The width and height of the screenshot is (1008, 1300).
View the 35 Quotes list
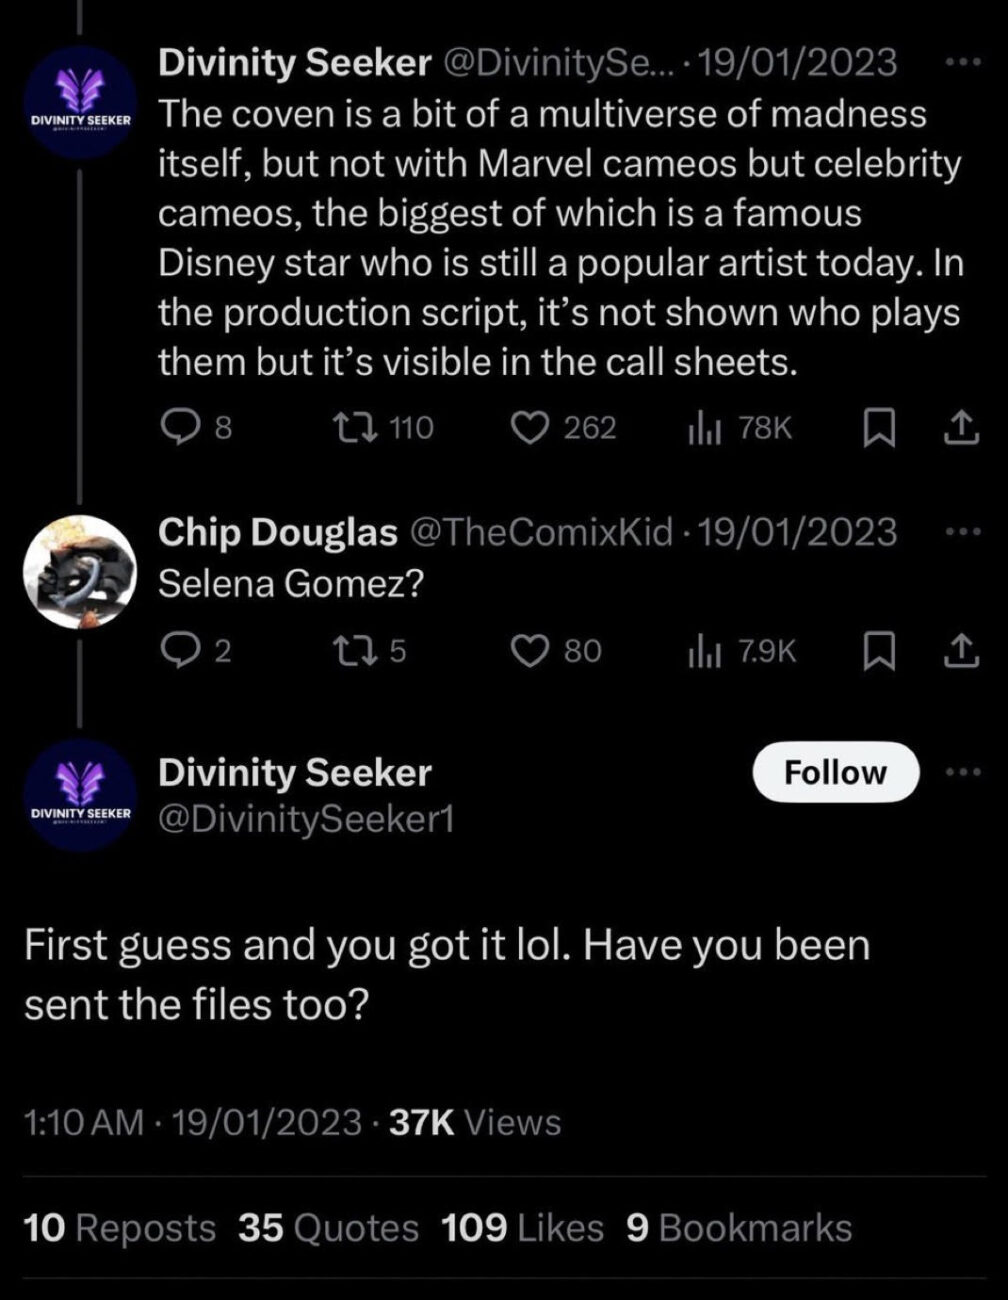328,1228
